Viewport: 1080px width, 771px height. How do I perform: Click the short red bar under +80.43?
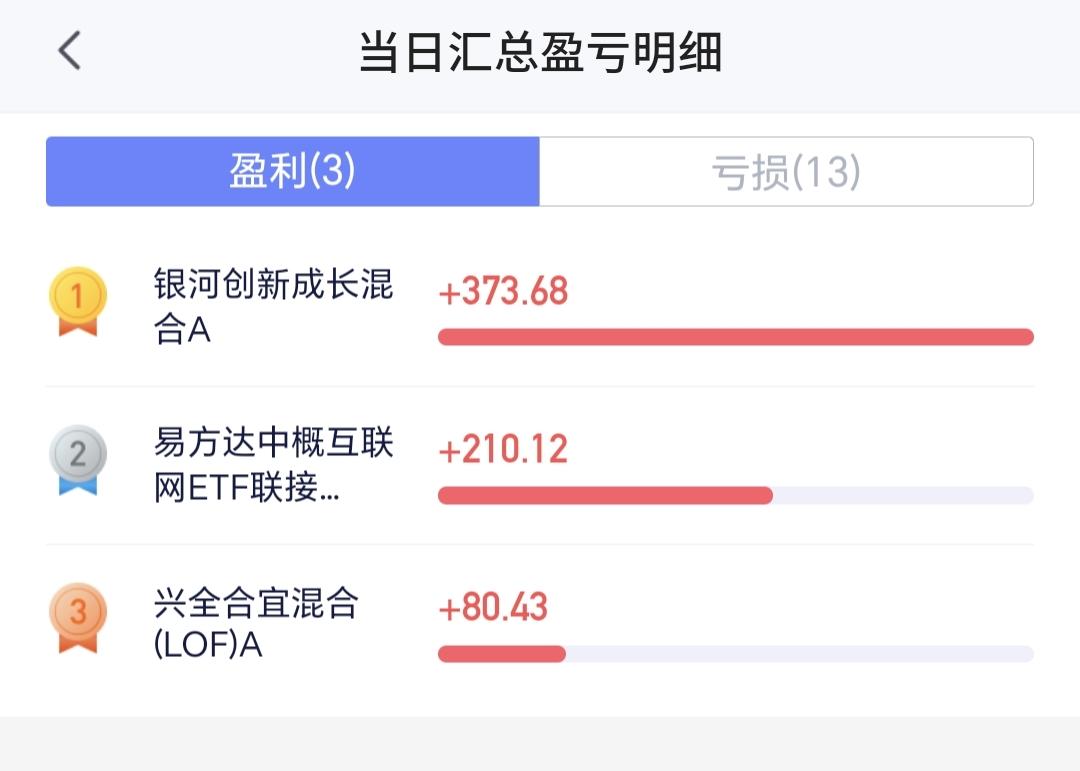click(502, 654)
